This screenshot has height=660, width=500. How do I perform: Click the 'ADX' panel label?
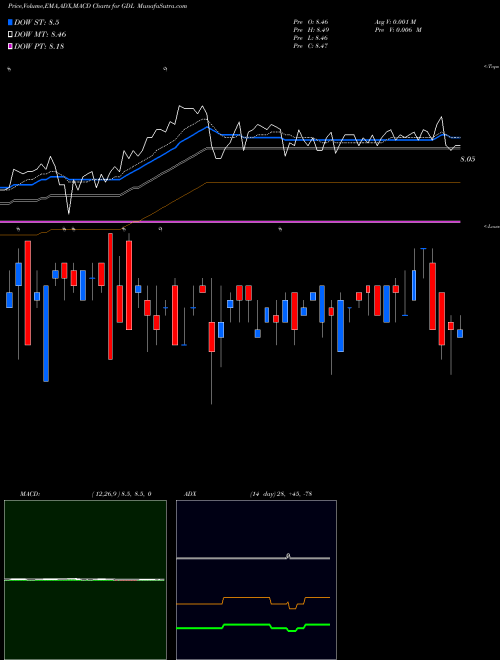click(189, 494)
